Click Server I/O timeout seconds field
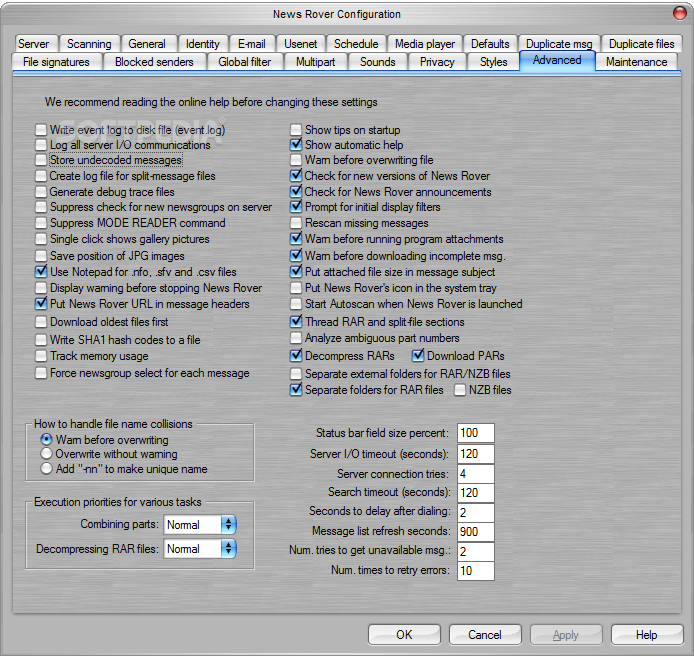 [476, 454]
